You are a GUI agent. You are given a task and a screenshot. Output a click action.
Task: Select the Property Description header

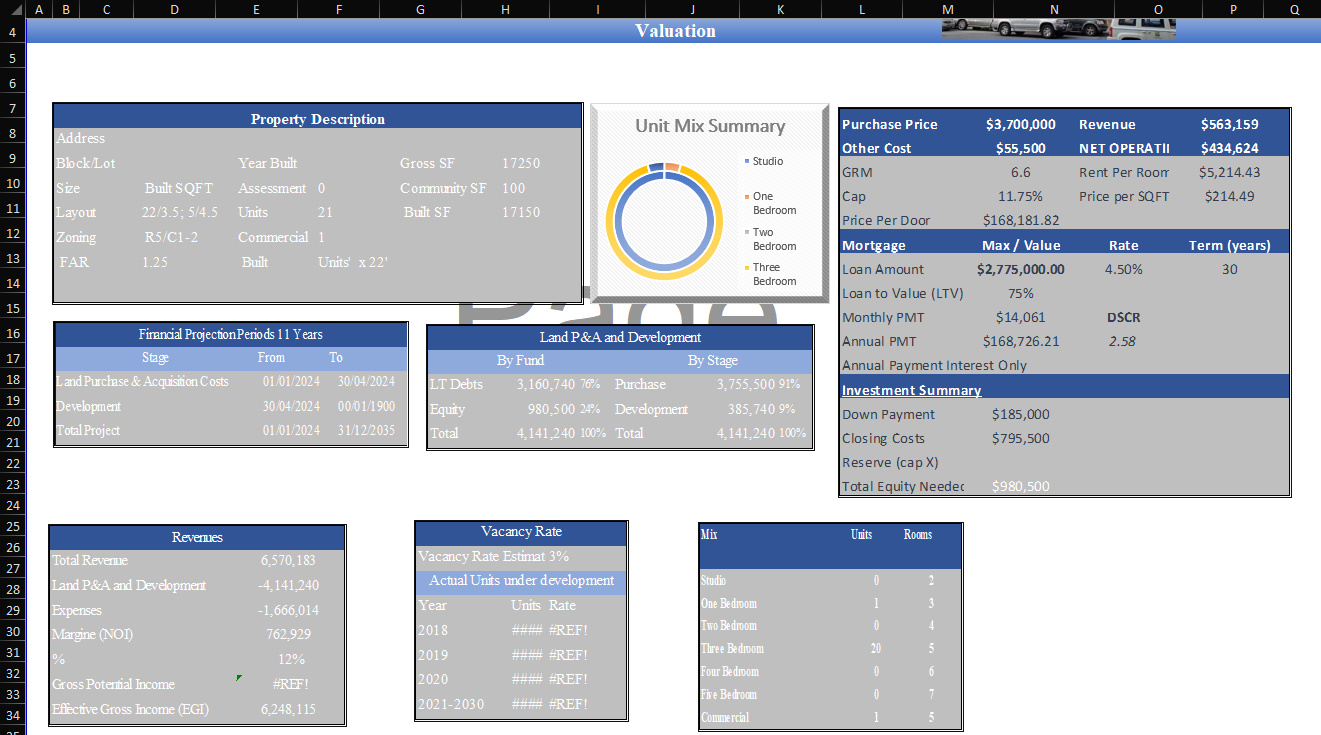coord(317,119)
